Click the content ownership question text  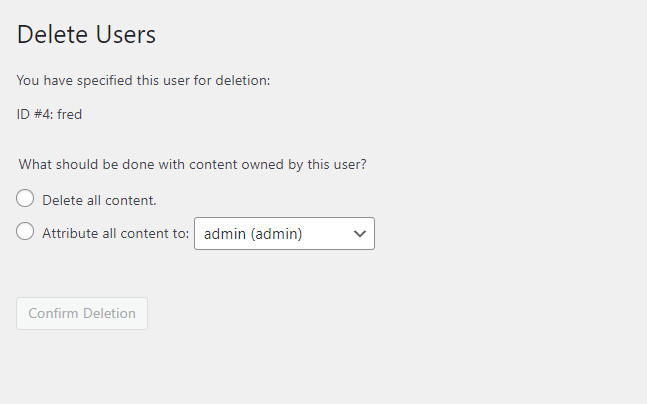click(193, 165)
